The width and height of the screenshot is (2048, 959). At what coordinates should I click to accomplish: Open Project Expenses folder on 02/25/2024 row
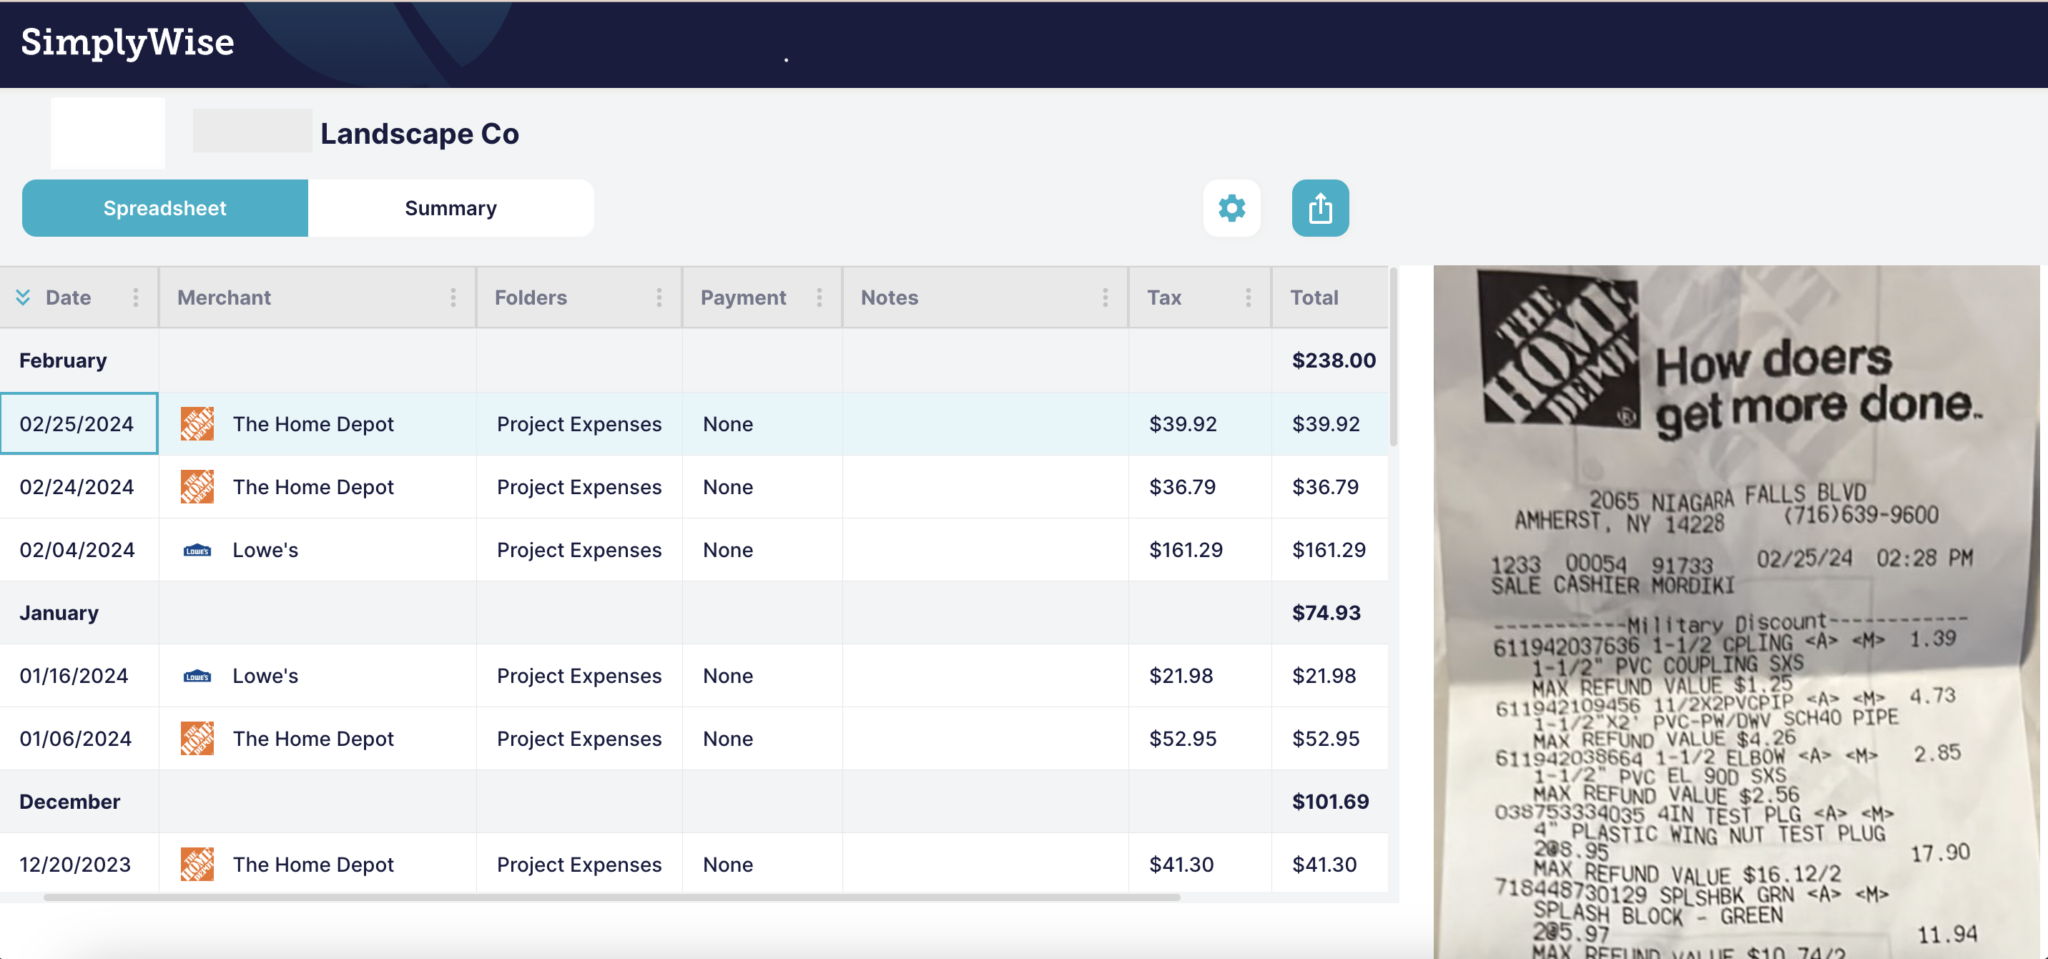click(578, 424)
